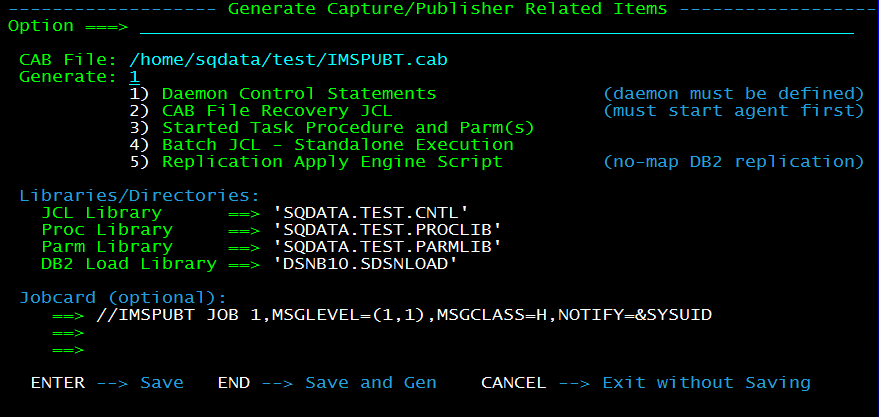Select the Generate value field
The image size is (879, 417).
coord(134,77)
